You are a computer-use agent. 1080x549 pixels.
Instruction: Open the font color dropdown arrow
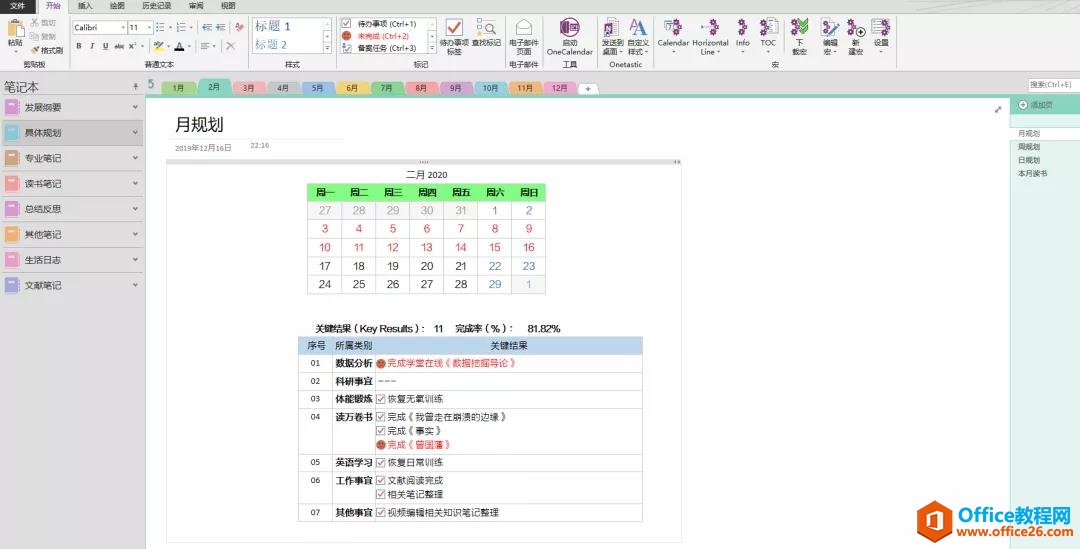tap(190, 47)
